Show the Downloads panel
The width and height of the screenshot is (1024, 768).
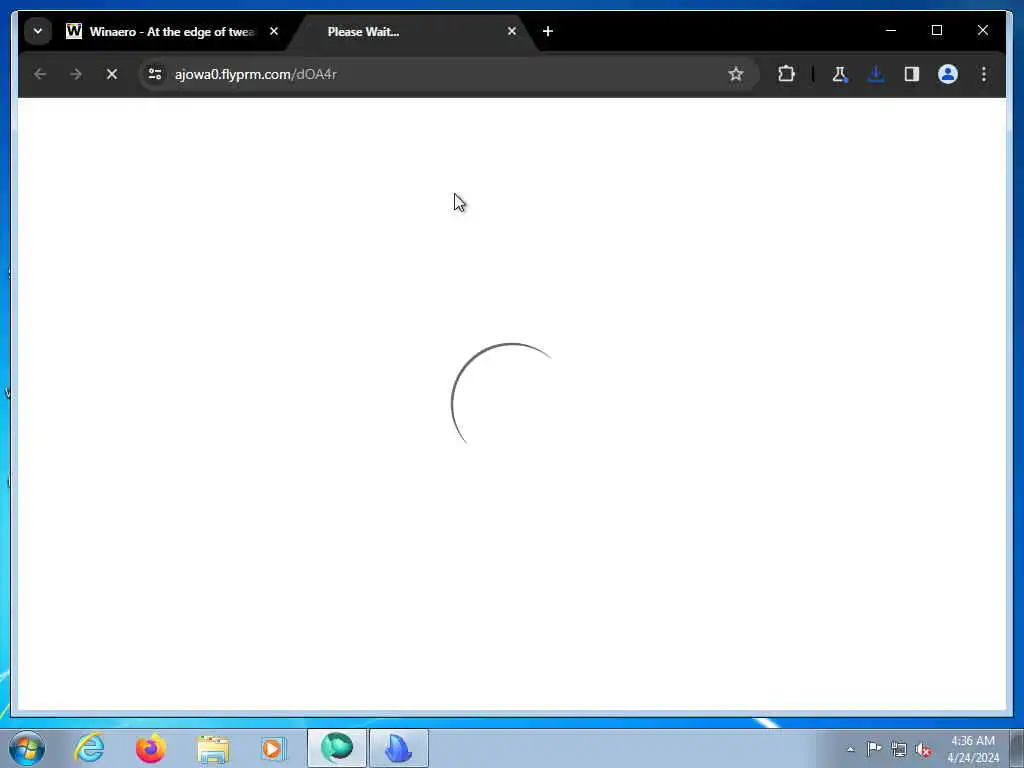[x=876, y=74]
